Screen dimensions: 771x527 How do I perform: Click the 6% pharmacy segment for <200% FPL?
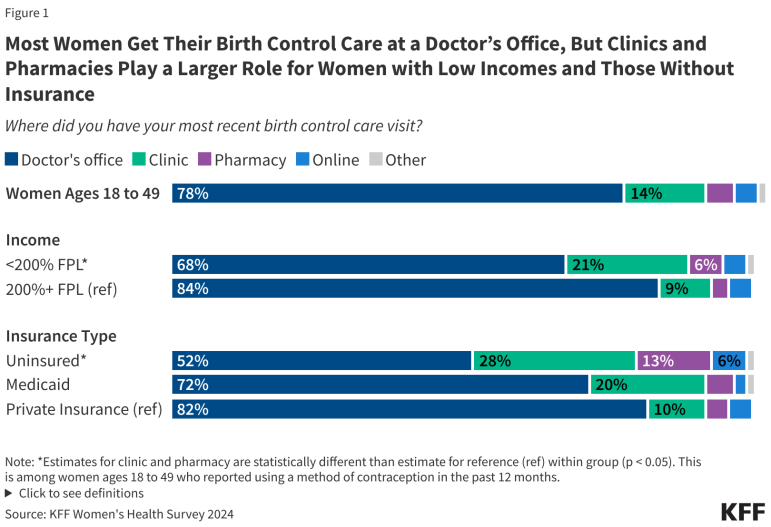pos(705,264)
